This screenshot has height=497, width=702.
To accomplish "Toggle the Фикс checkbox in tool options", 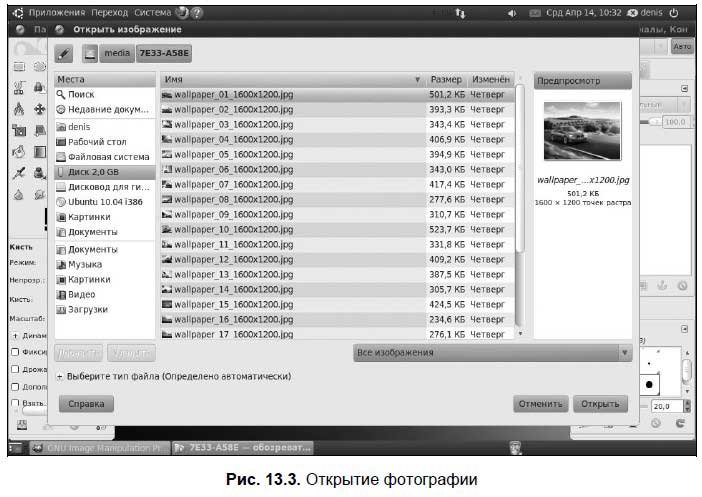I will pos(15,352).
